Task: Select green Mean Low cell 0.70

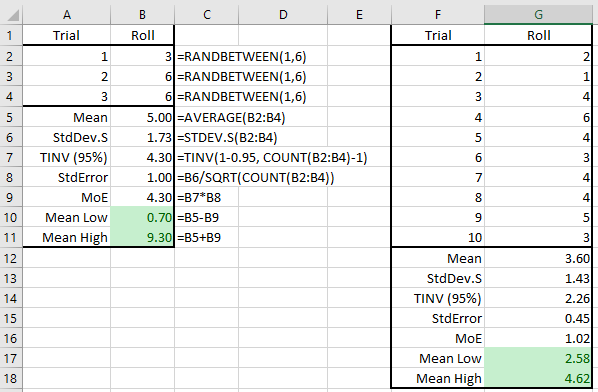Action: pos(142,217)
